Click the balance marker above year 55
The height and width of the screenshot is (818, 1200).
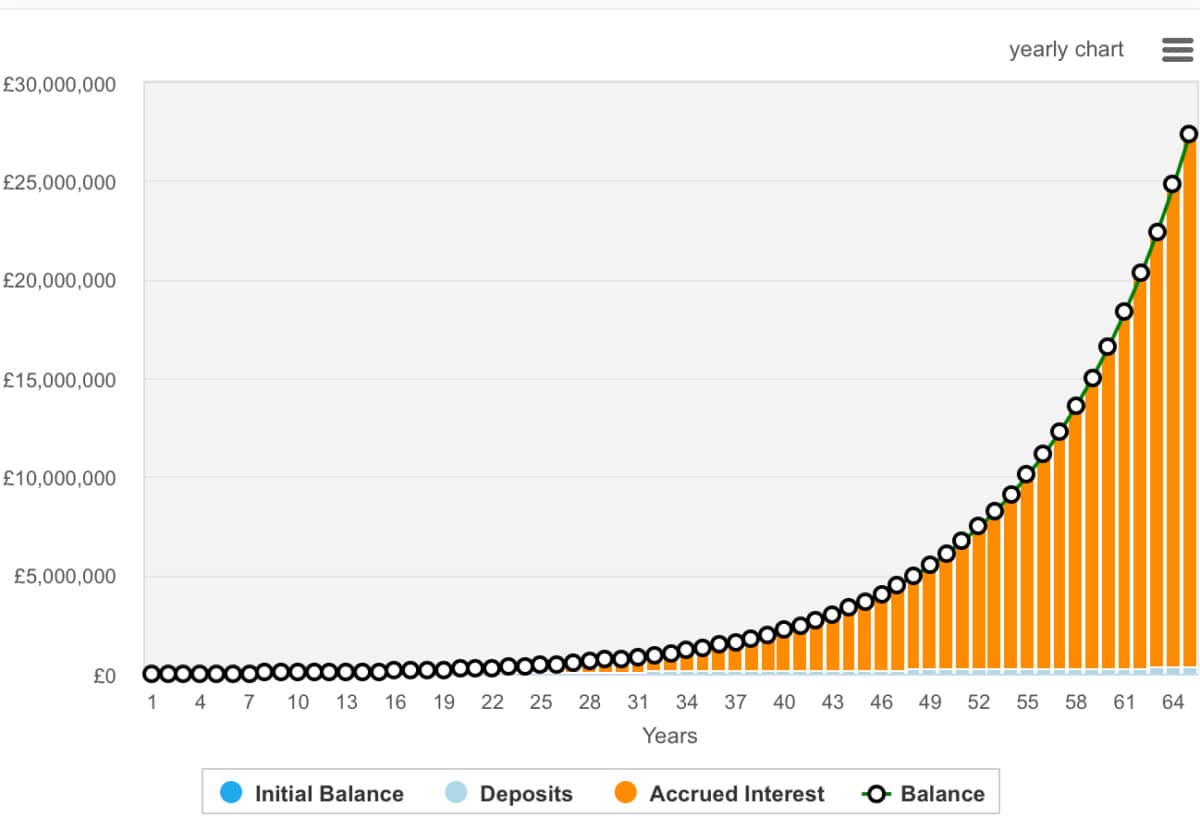coord(1027,474)
